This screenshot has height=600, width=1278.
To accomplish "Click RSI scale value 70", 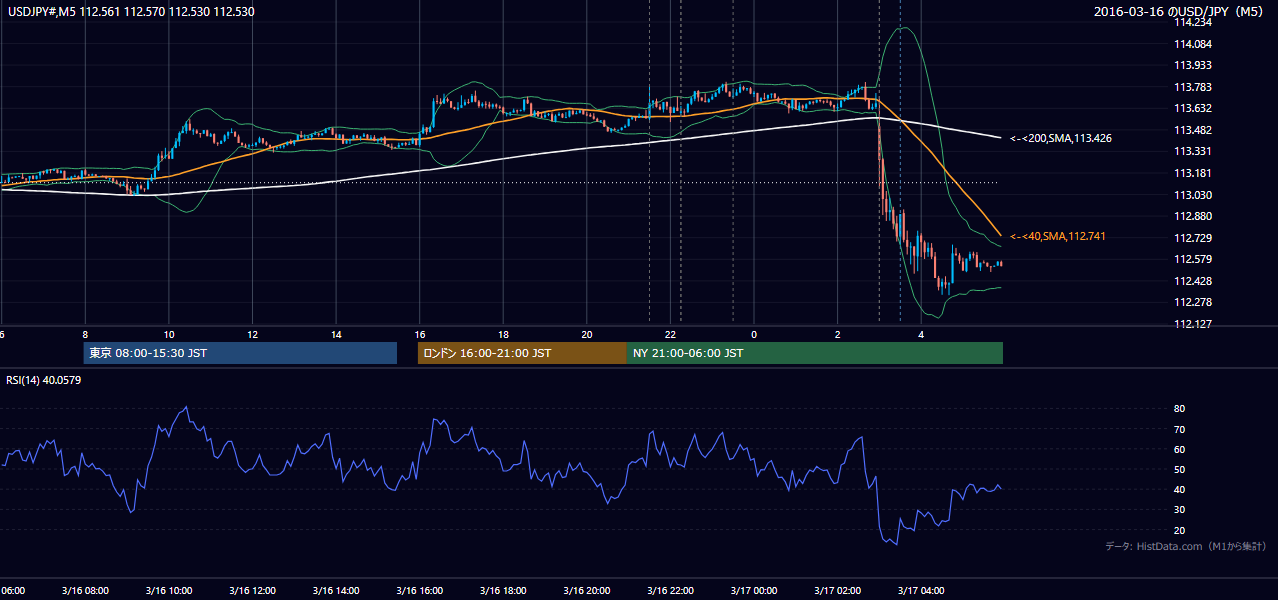I will click(x=1180, y=429).
